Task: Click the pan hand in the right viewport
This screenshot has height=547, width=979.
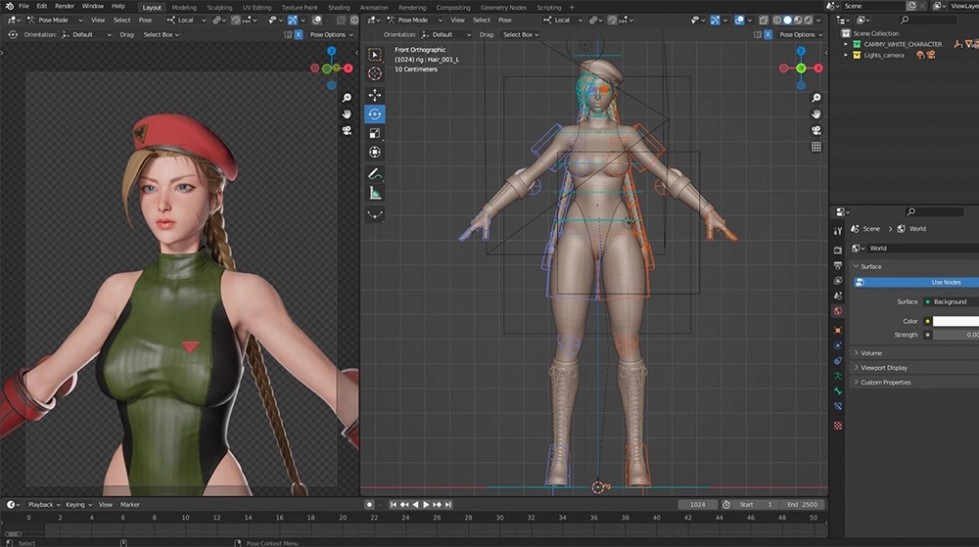Action: pos(816,114)
